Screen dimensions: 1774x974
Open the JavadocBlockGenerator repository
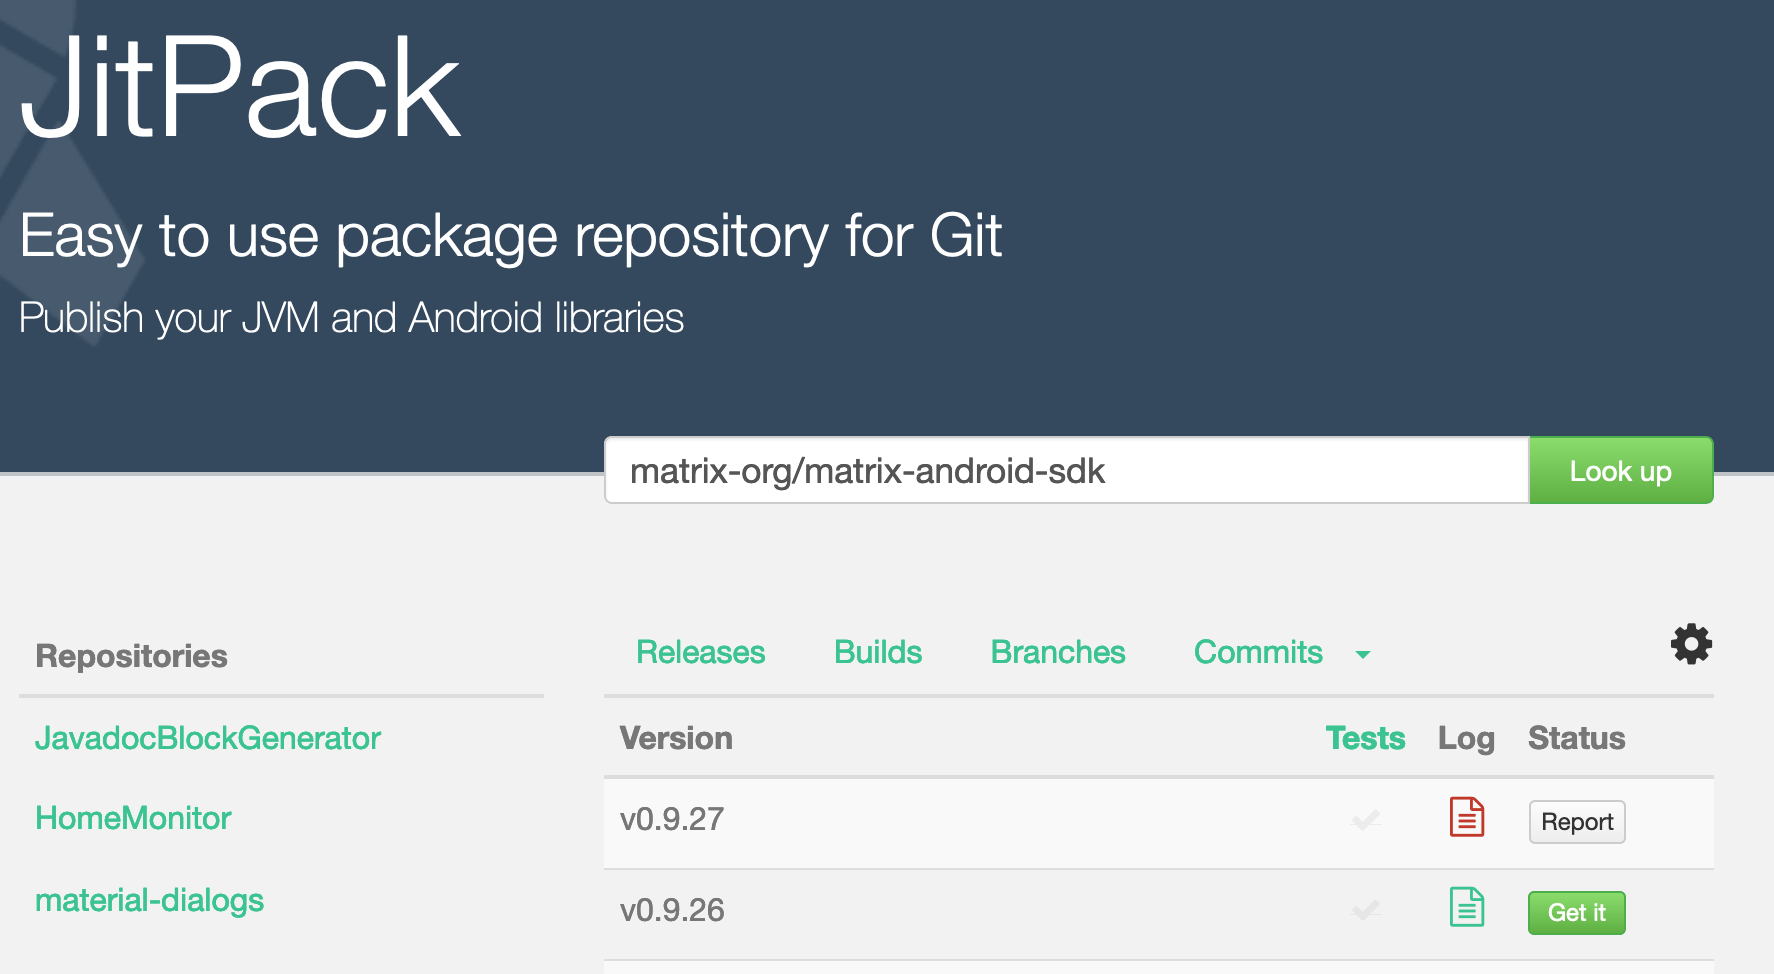[208, 738]
